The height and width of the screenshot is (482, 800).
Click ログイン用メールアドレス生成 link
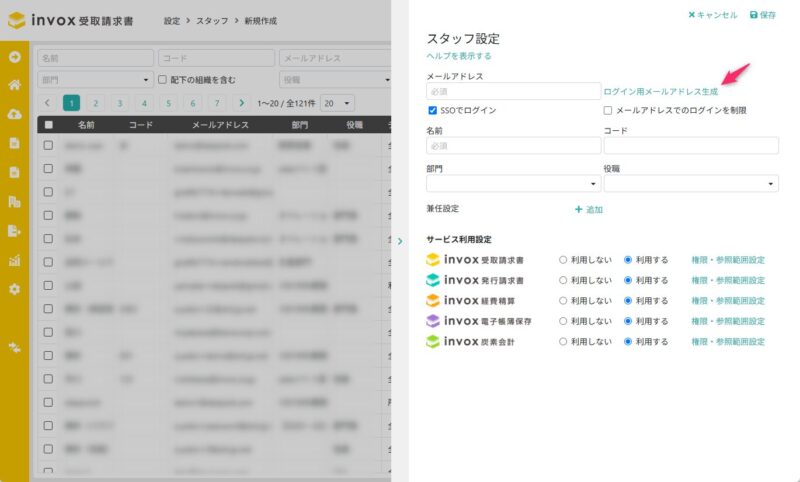click(x=661, y=91)
